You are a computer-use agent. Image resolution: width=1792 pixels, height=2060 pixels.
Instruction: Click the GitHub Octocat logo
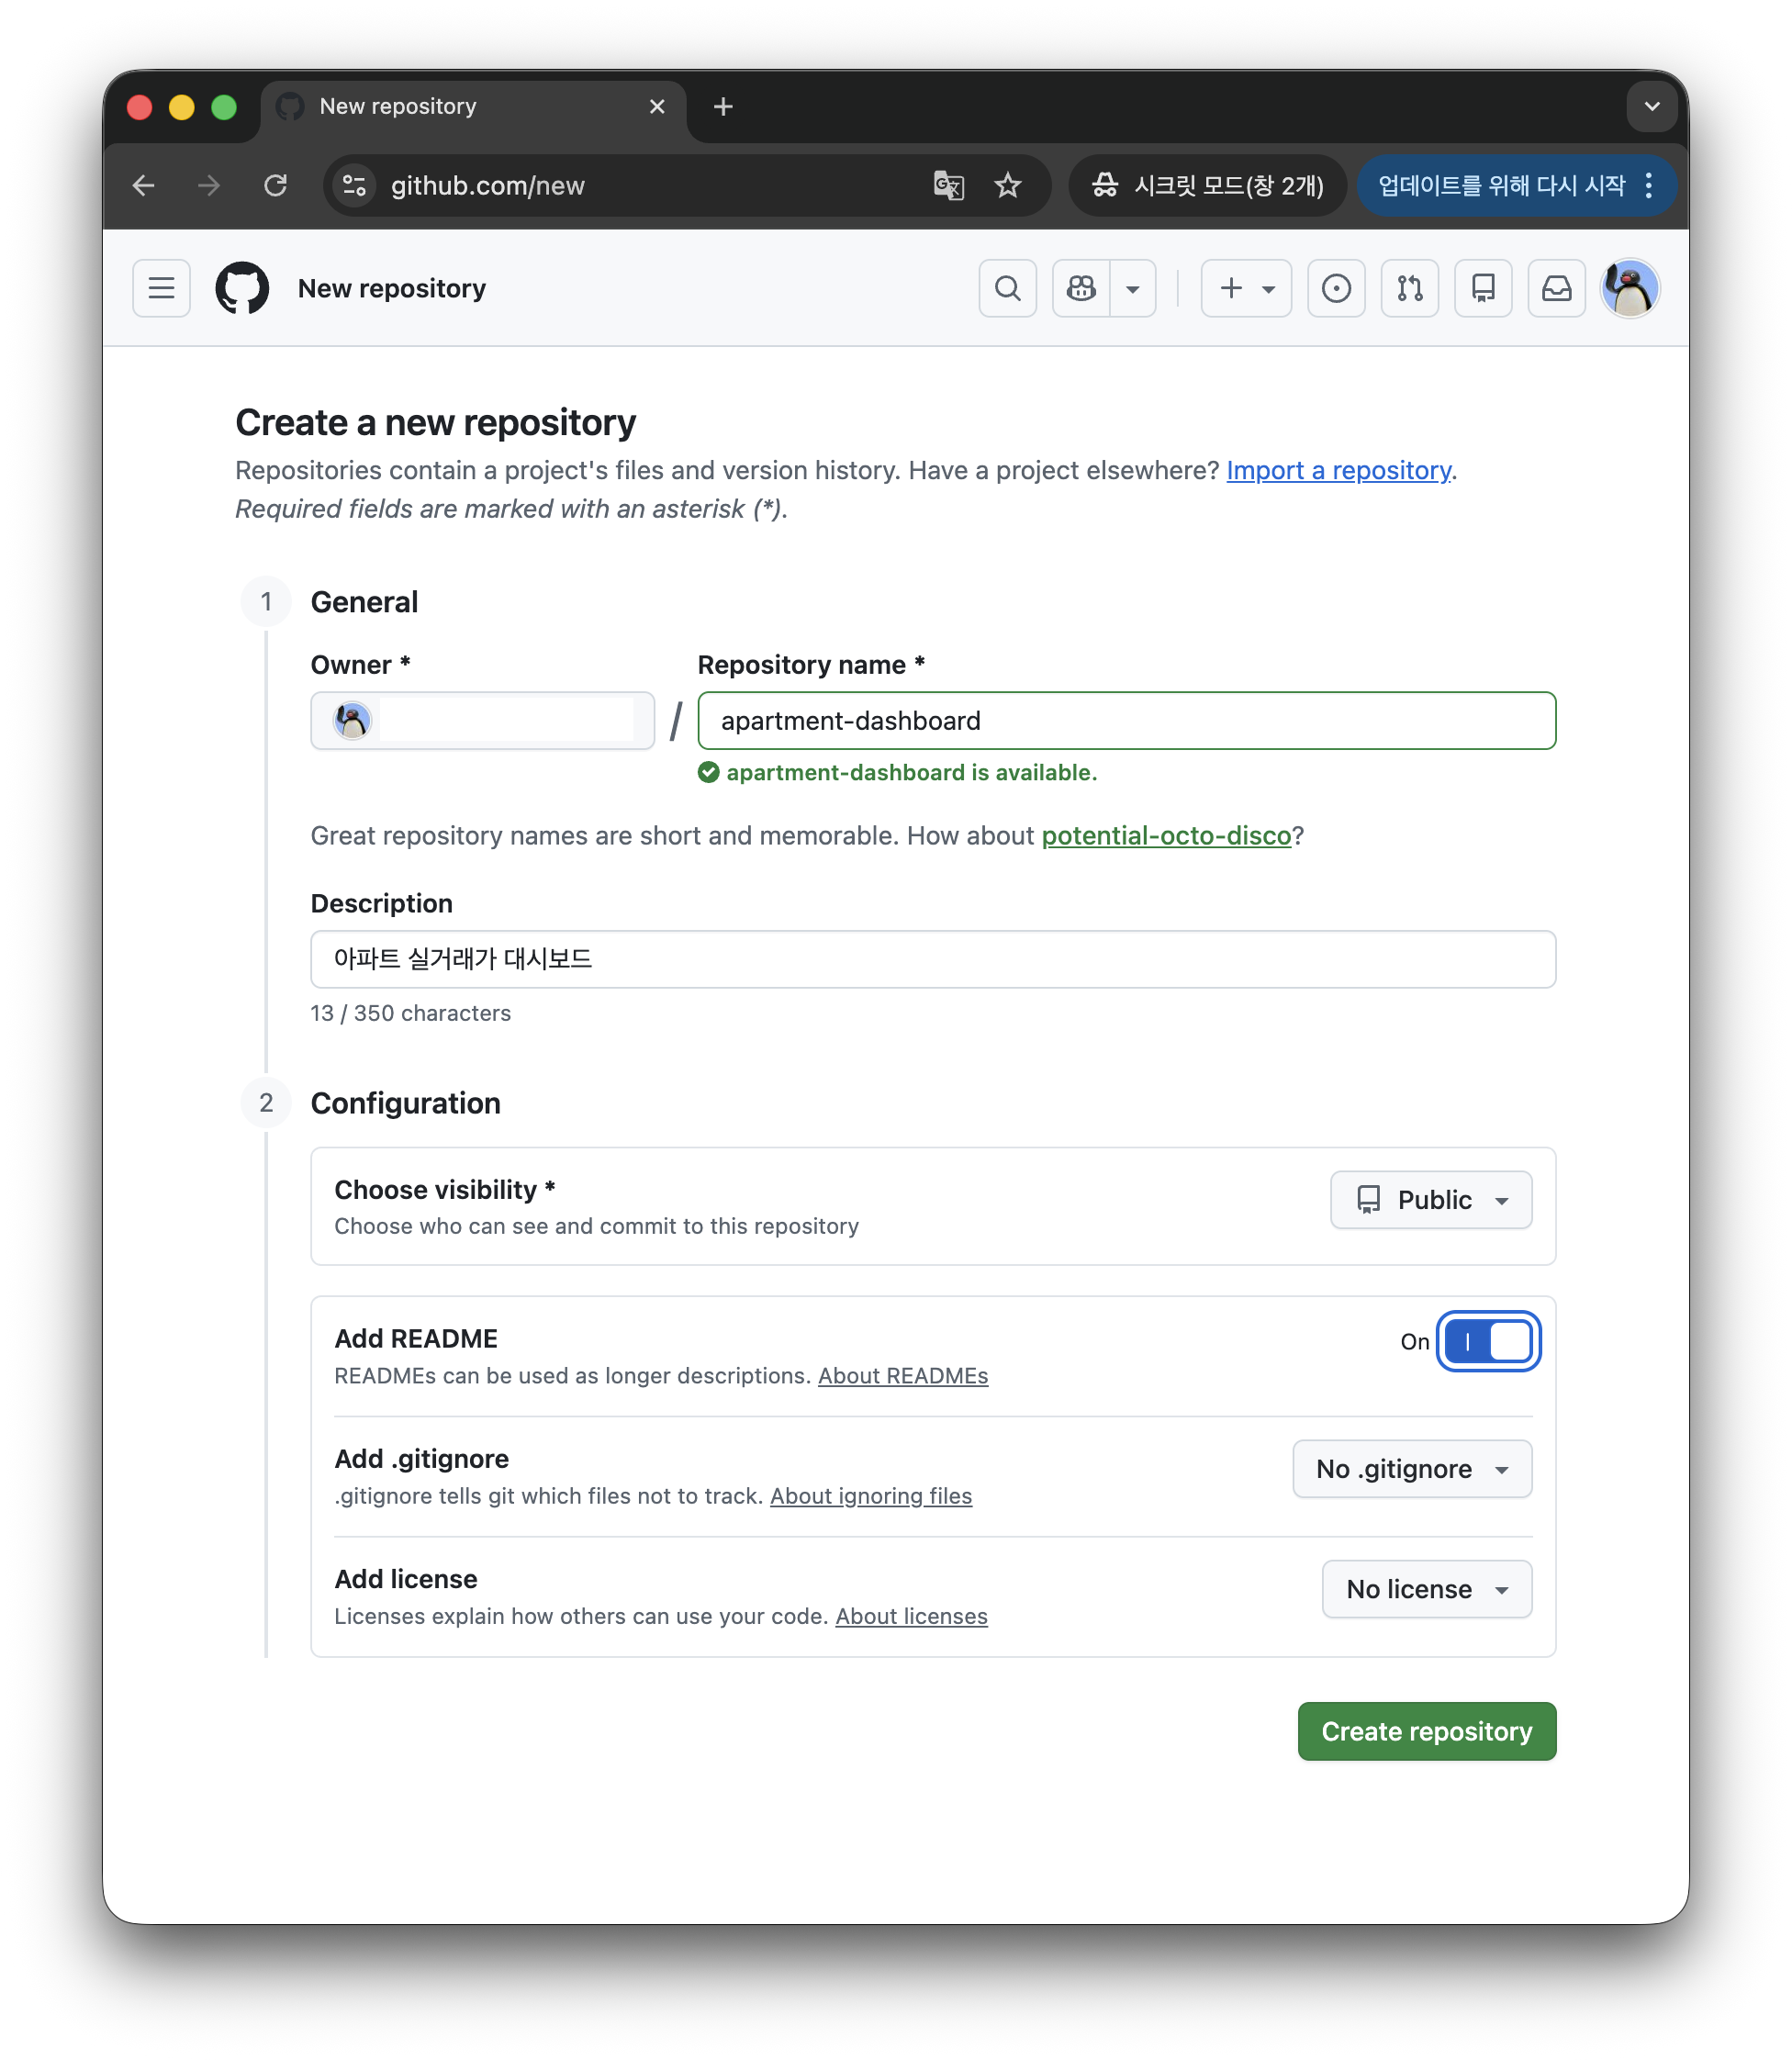pyautogui.click(x=242, y=288)
